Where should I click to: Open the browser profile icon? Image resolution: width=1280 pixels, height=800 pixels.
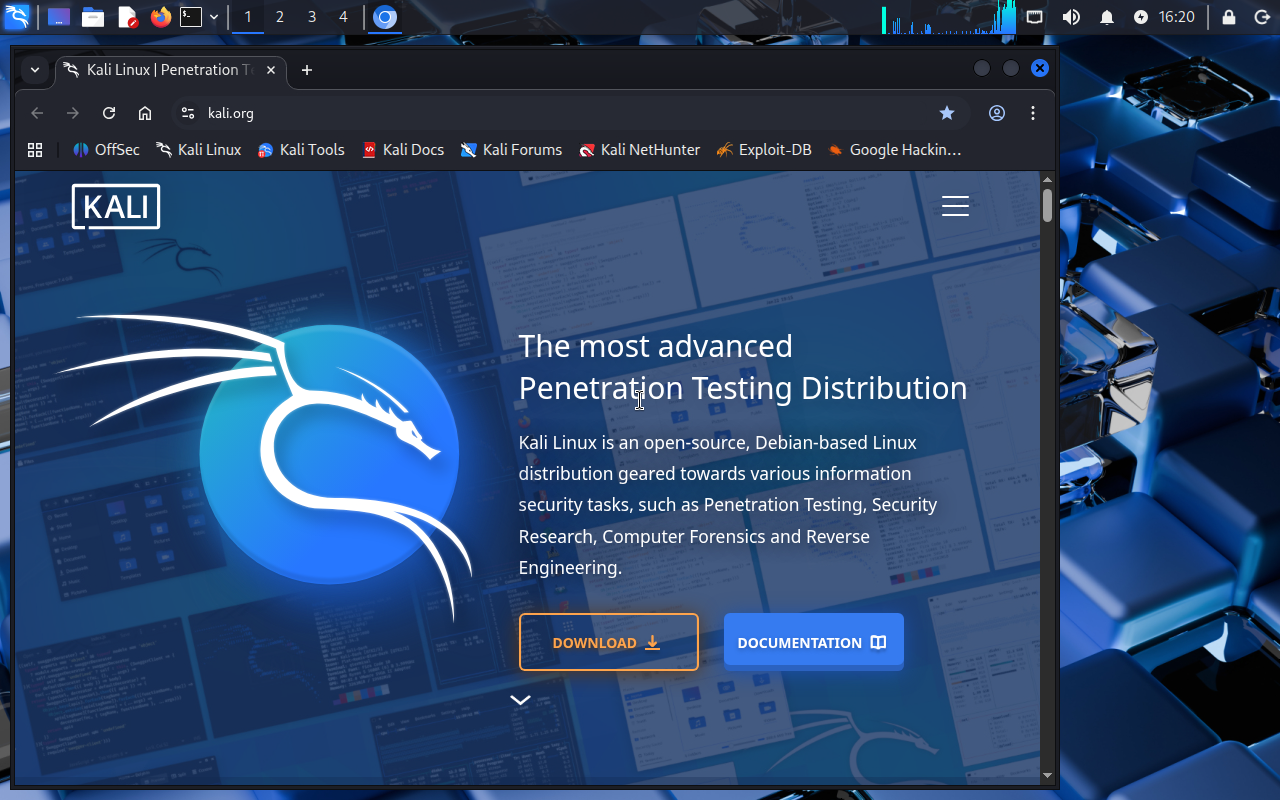pyautogui.click(x=997, y=113)
